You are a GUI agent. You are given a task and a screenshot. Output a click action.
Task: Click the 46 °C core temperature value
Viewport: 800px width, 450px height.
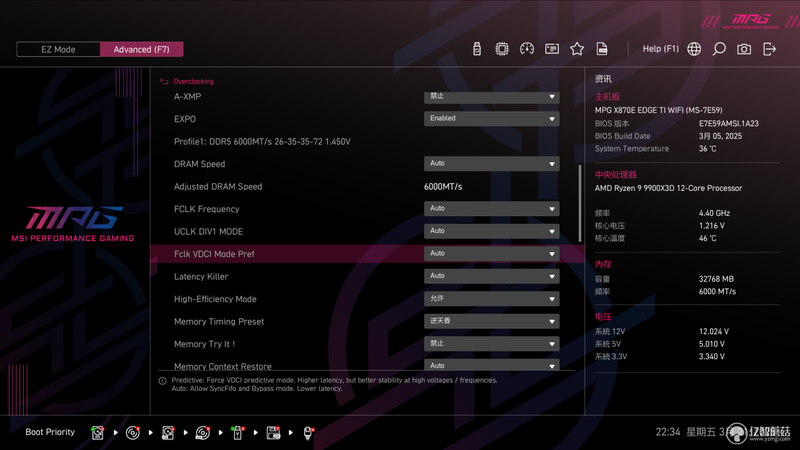[x=708, y=238]
